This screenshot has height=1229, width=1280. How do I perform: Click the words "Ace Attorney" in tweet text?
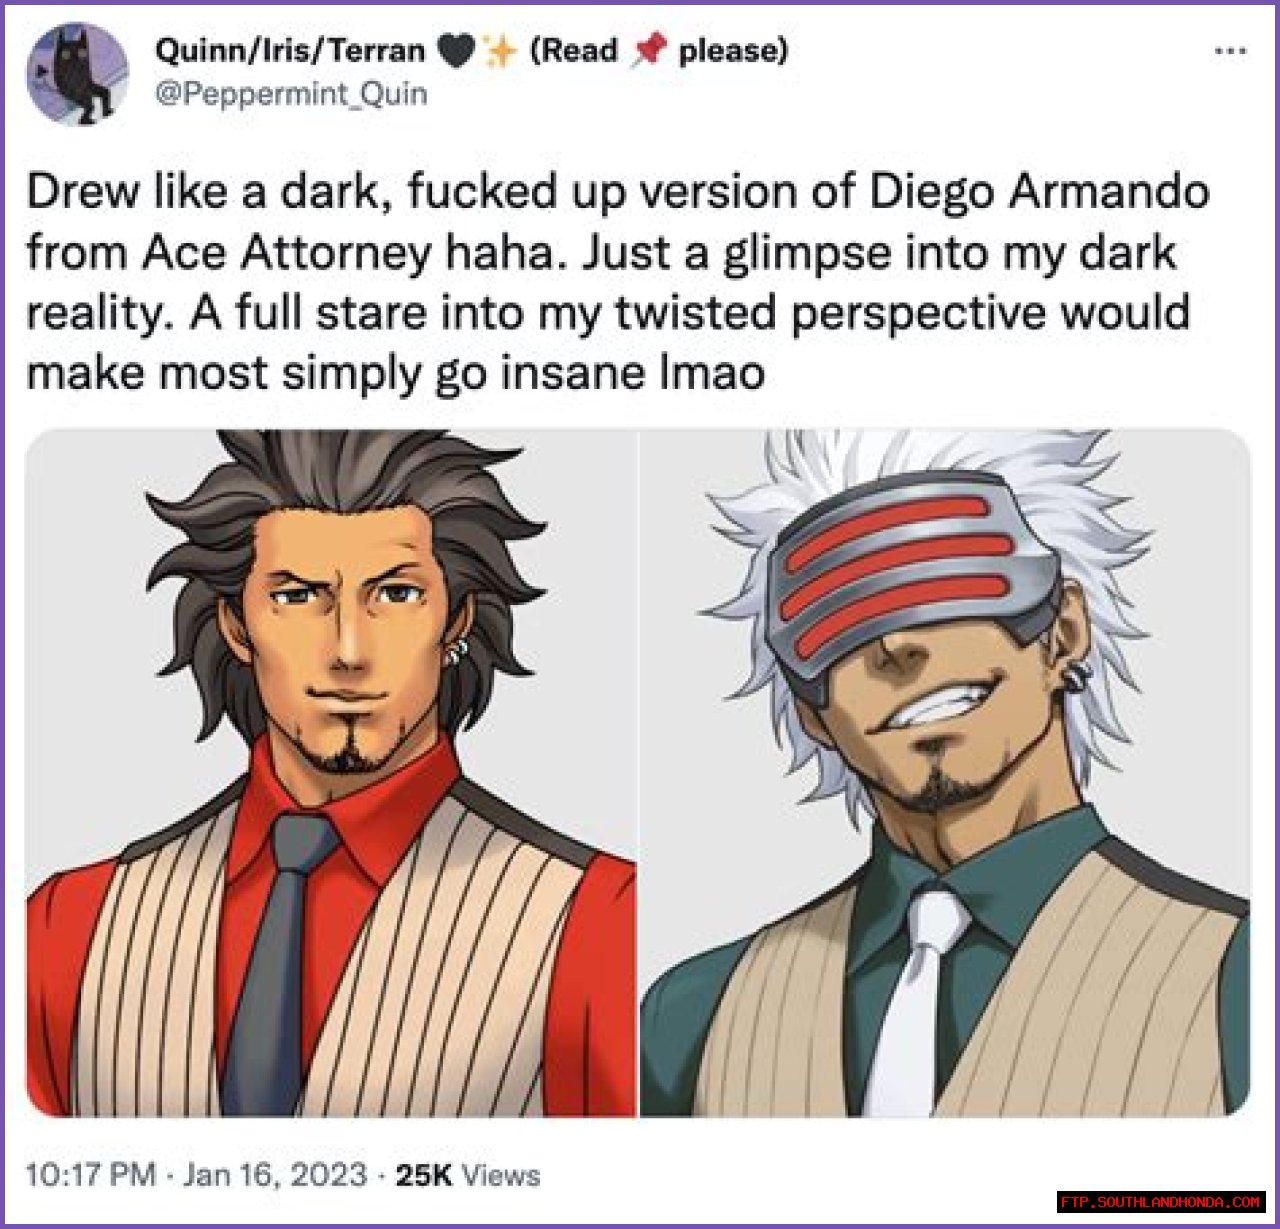[286, 253]
